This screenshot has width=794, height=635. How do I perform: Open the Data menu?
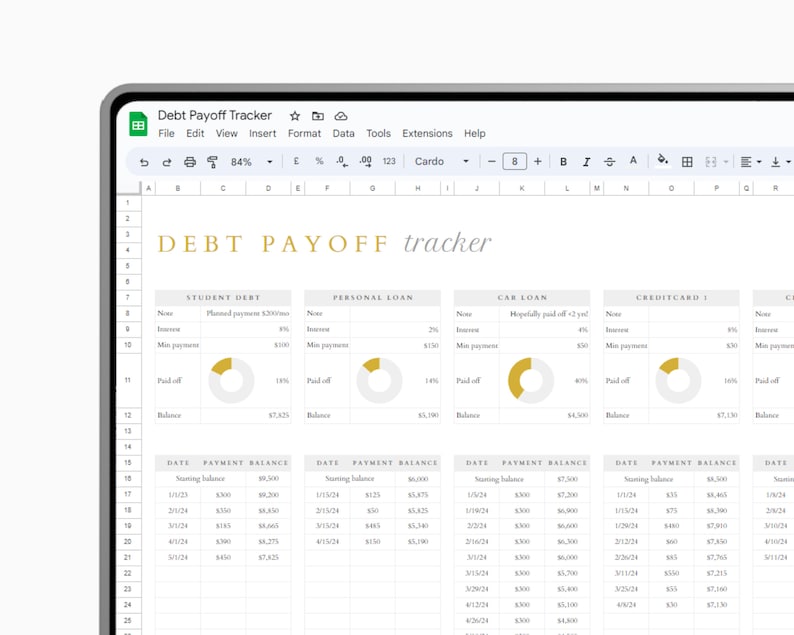click(x=343, y=134)
